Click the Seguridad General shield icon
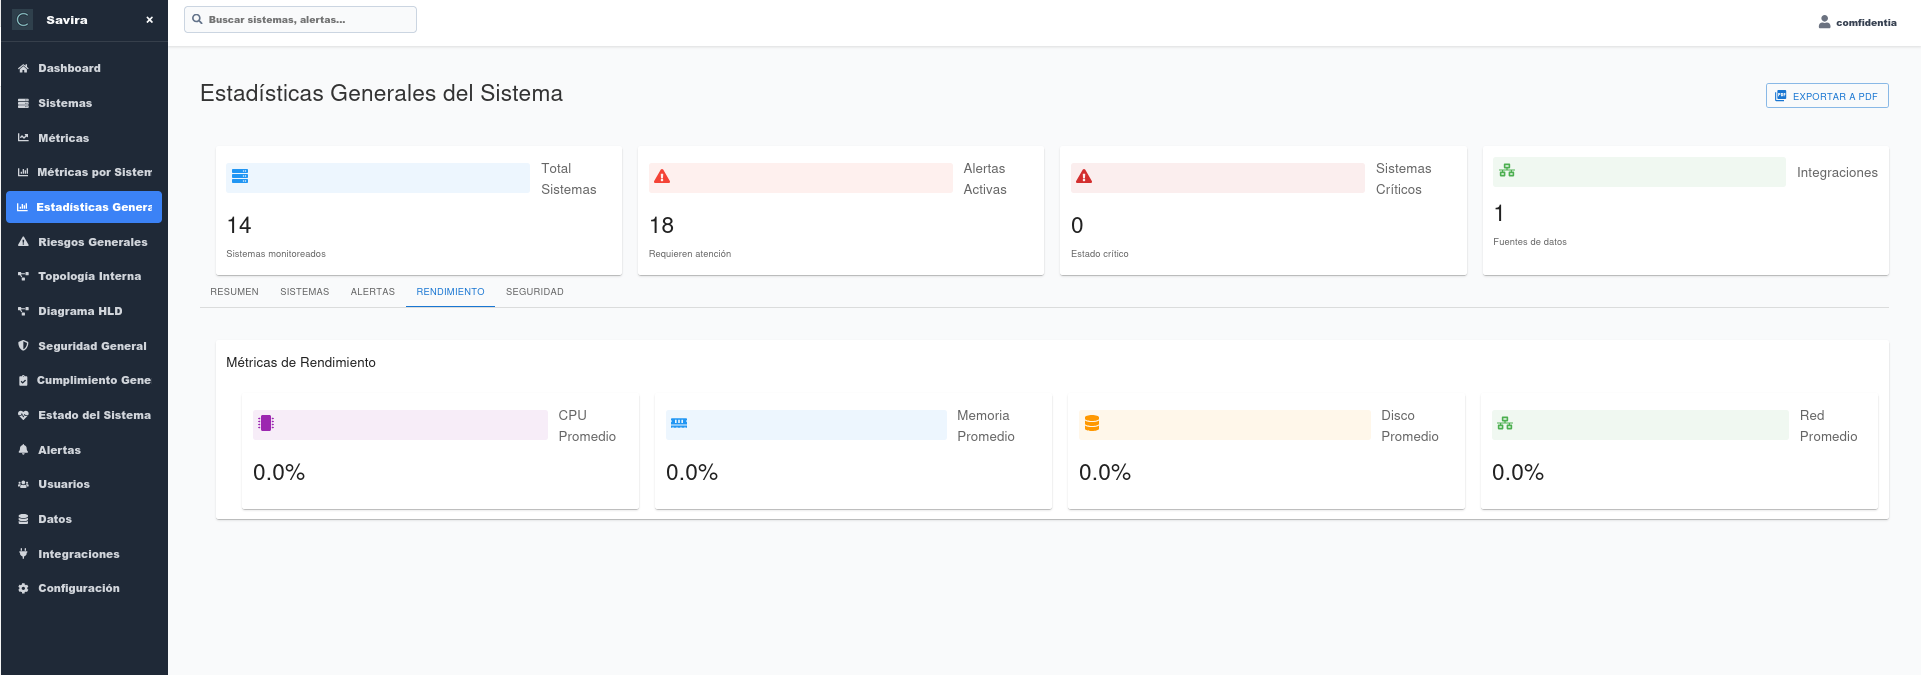Image resolution: width=1921 pixels, height=675 pixels. coord(23,346)
